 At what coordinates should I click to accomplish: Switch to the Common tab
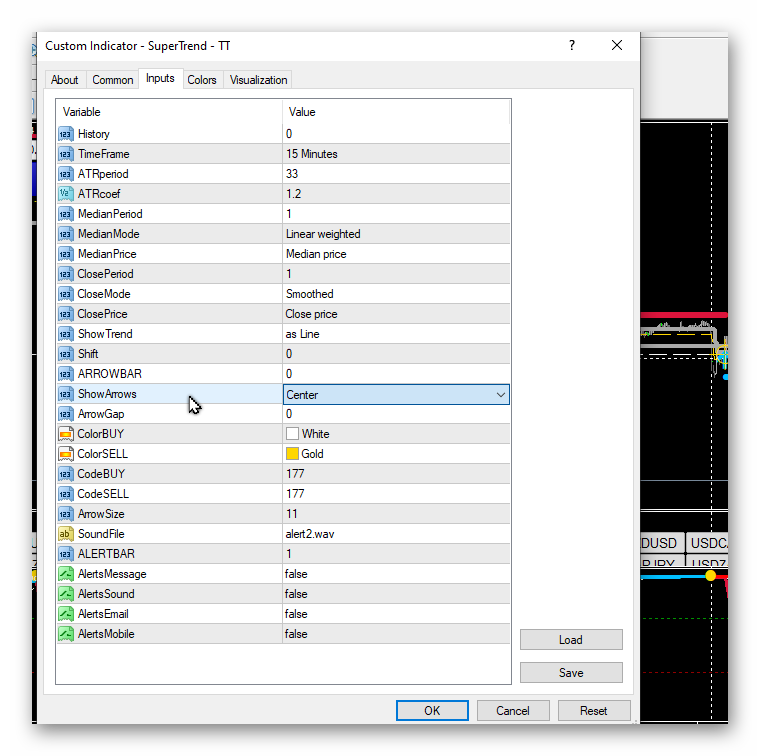[x=112, y=80]
